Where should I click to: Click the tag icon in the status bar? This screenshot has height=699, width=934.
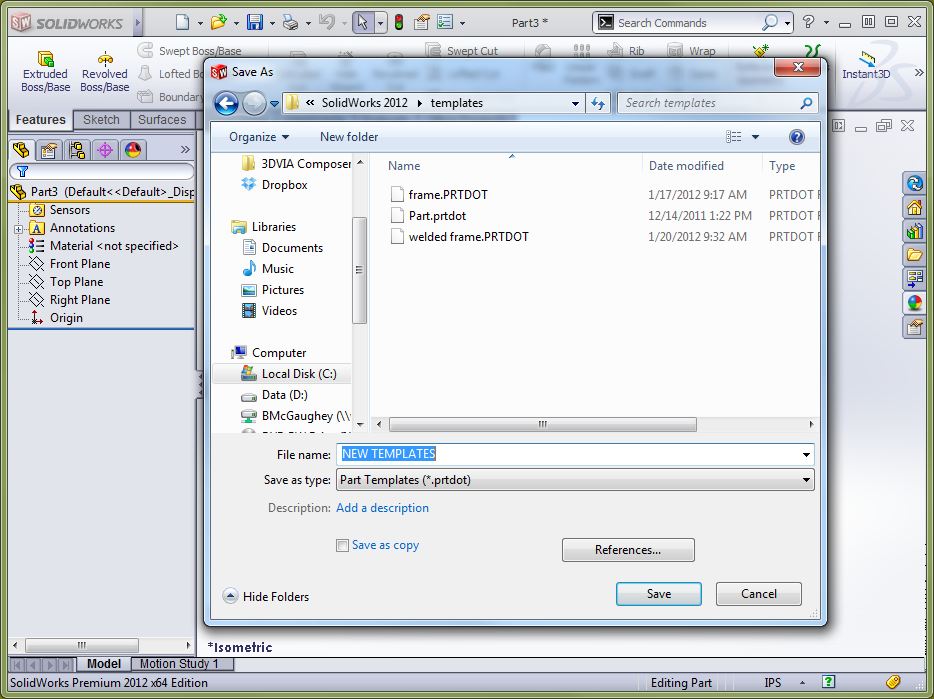[892, 682]
